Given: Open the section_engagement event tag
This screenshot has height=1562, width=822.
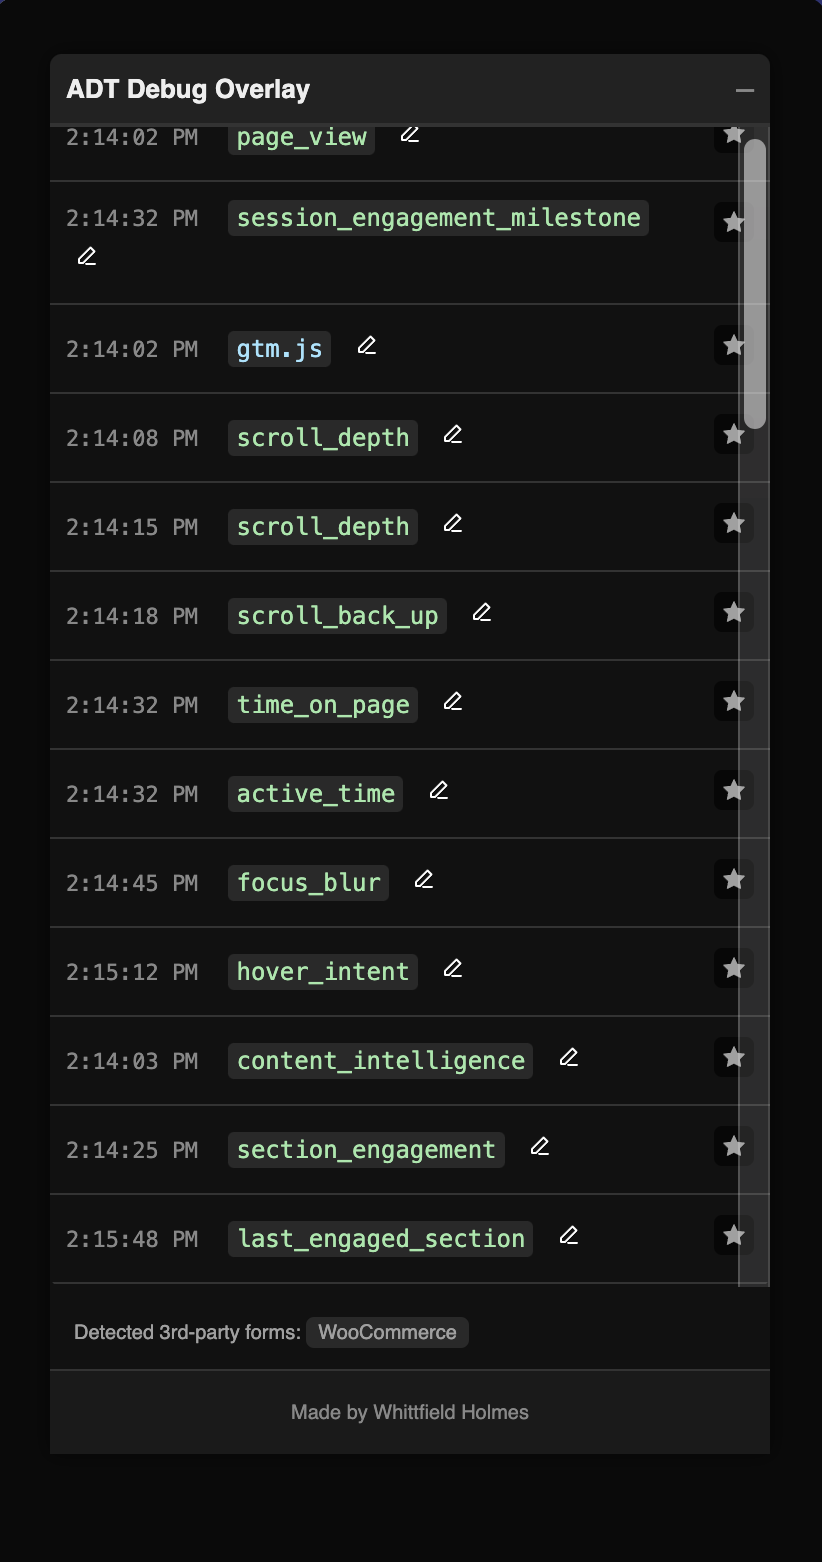Looking at the screenshot, I should pyautogui.click(x=366, y=1150).
